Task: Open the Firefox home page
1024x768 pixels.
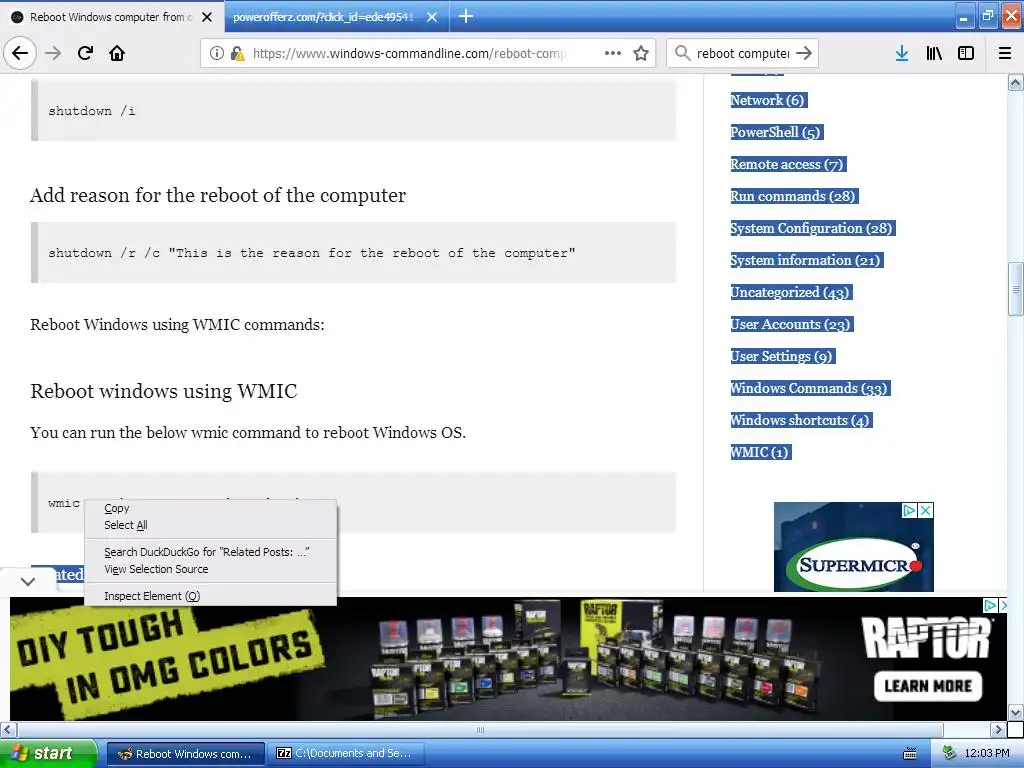Action: click(117, 53)
